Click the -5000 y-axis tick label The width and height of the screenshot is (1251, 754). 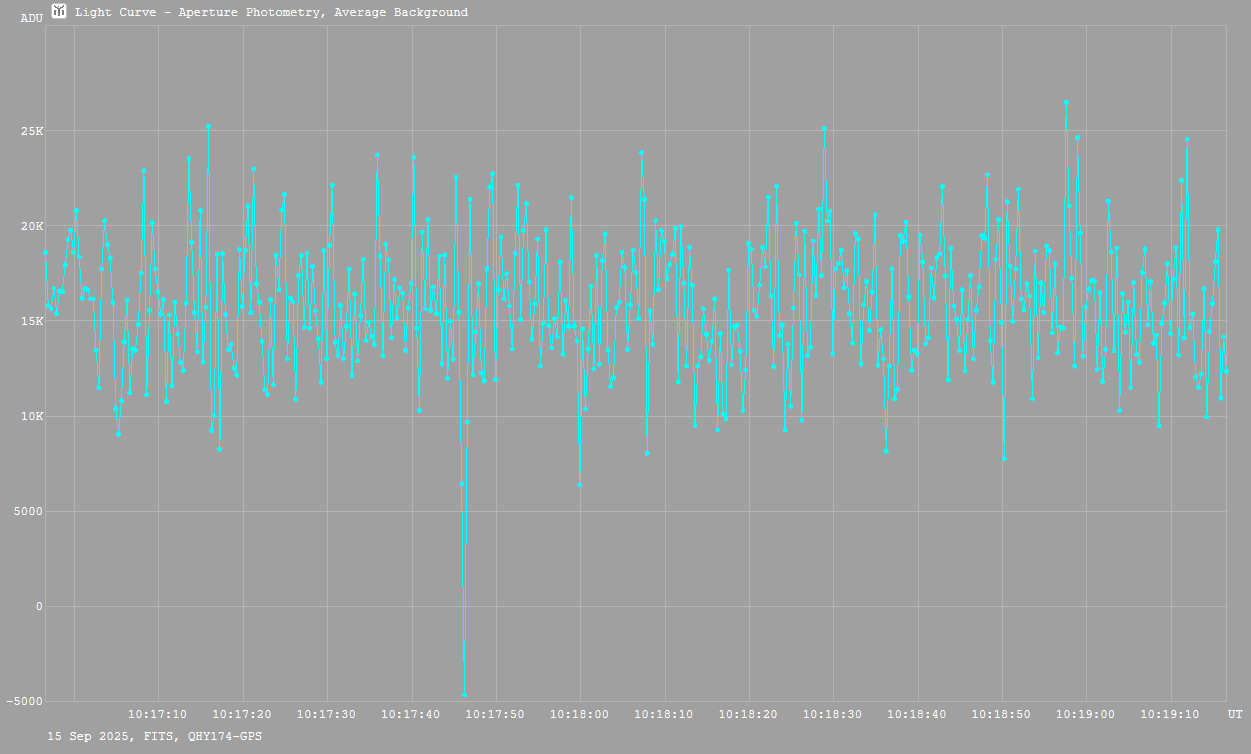24,701
